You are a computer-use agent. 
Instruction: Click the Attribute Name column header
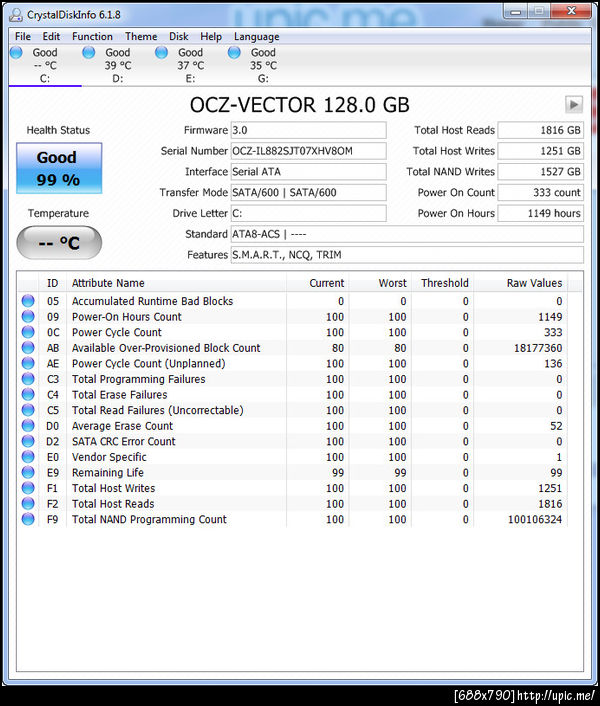[x=176, y=283]
